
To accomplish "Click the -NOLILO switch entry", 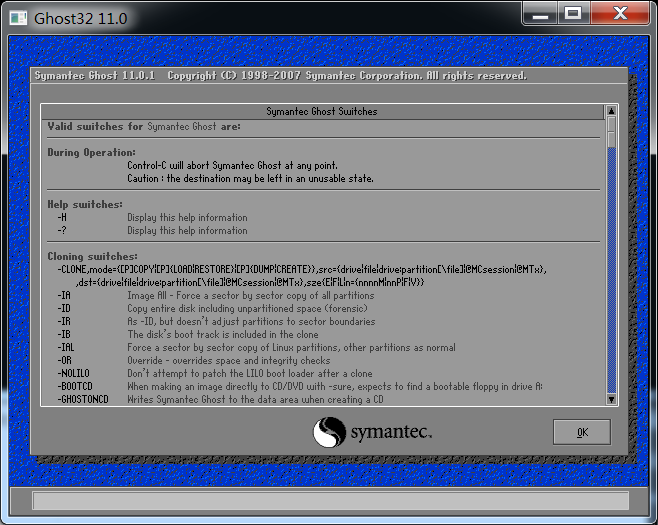I will pyautogui.click(x=73, y=373).
